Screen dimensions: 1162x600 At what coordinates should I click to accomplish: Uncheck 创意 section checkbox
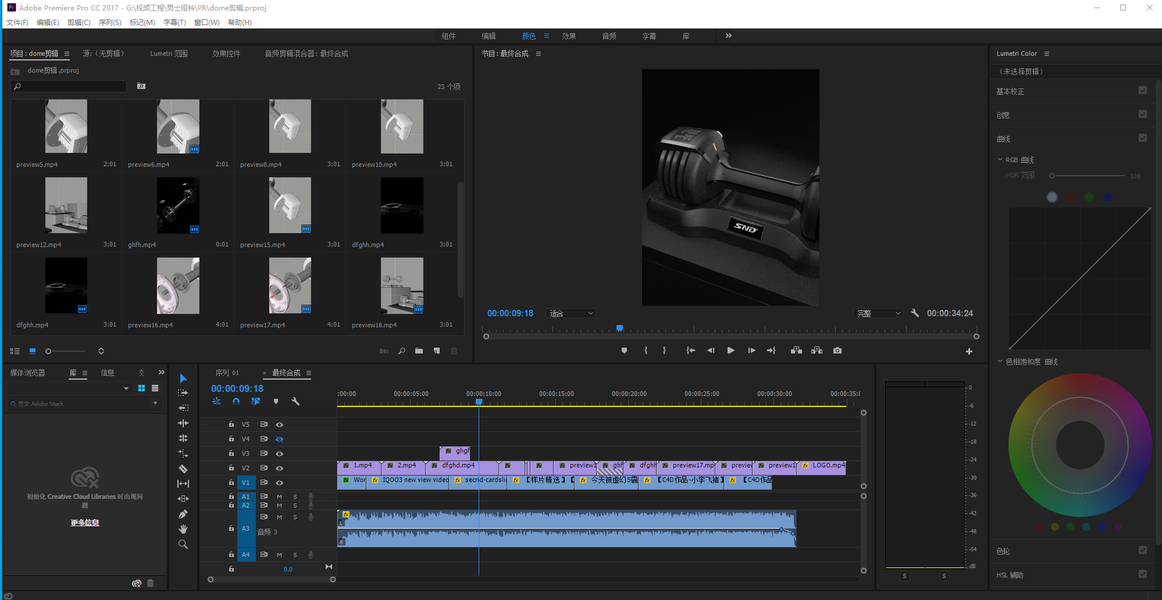click(1142, 114)
